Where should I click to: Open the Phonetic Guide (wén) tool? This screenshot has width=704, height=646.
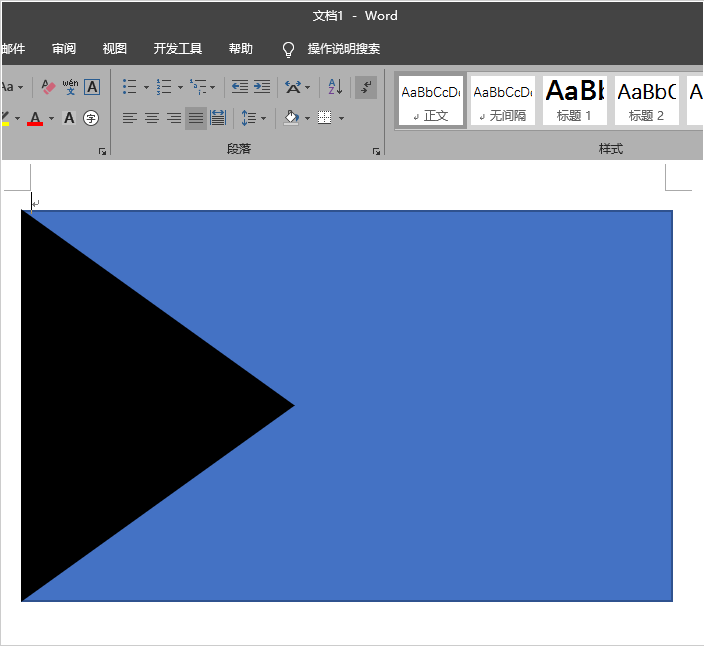point(70,87)
